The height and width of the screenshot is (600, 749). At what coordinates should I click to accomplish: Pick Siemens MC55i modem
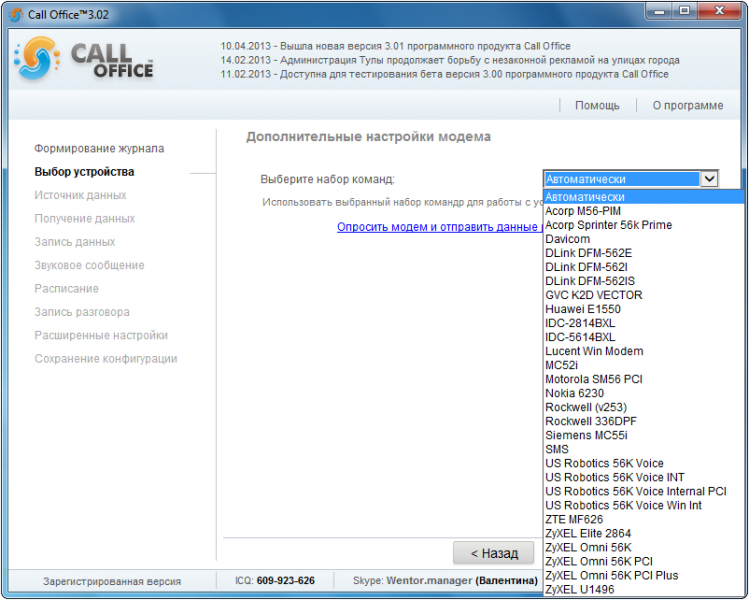[x=644, y=435]
